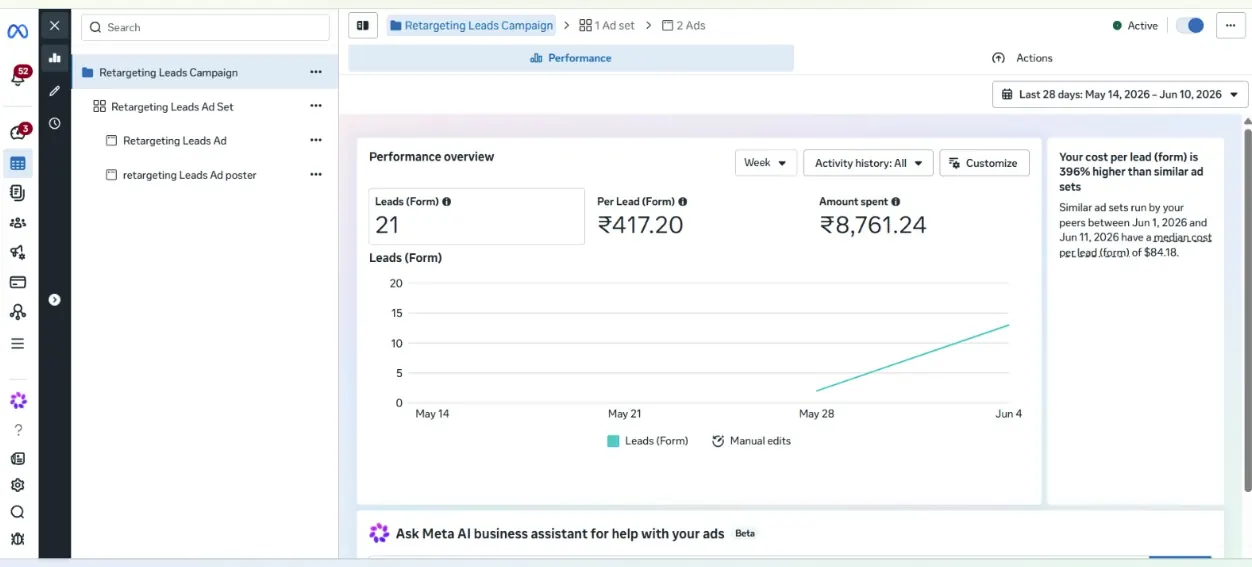Image resolution: width=1252 pixels, height=567 pixels.
Task: Open more options for Retargeting Leads Ad Set
Action: click(316, 106)
